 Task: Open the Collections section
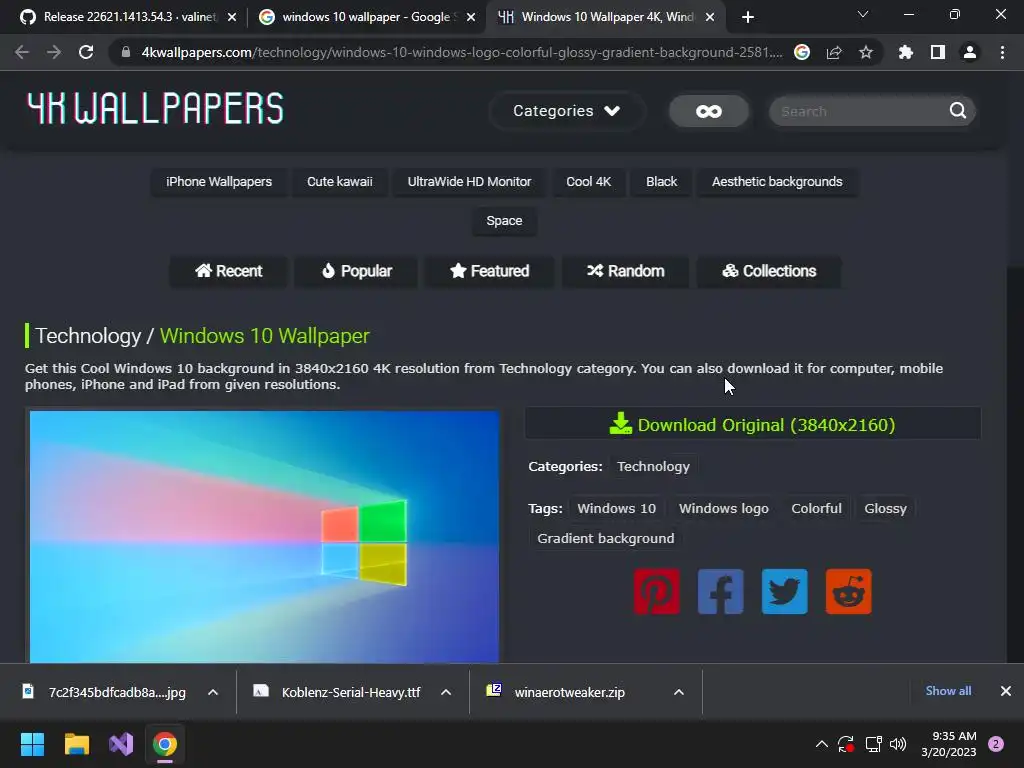click(769, 271)
